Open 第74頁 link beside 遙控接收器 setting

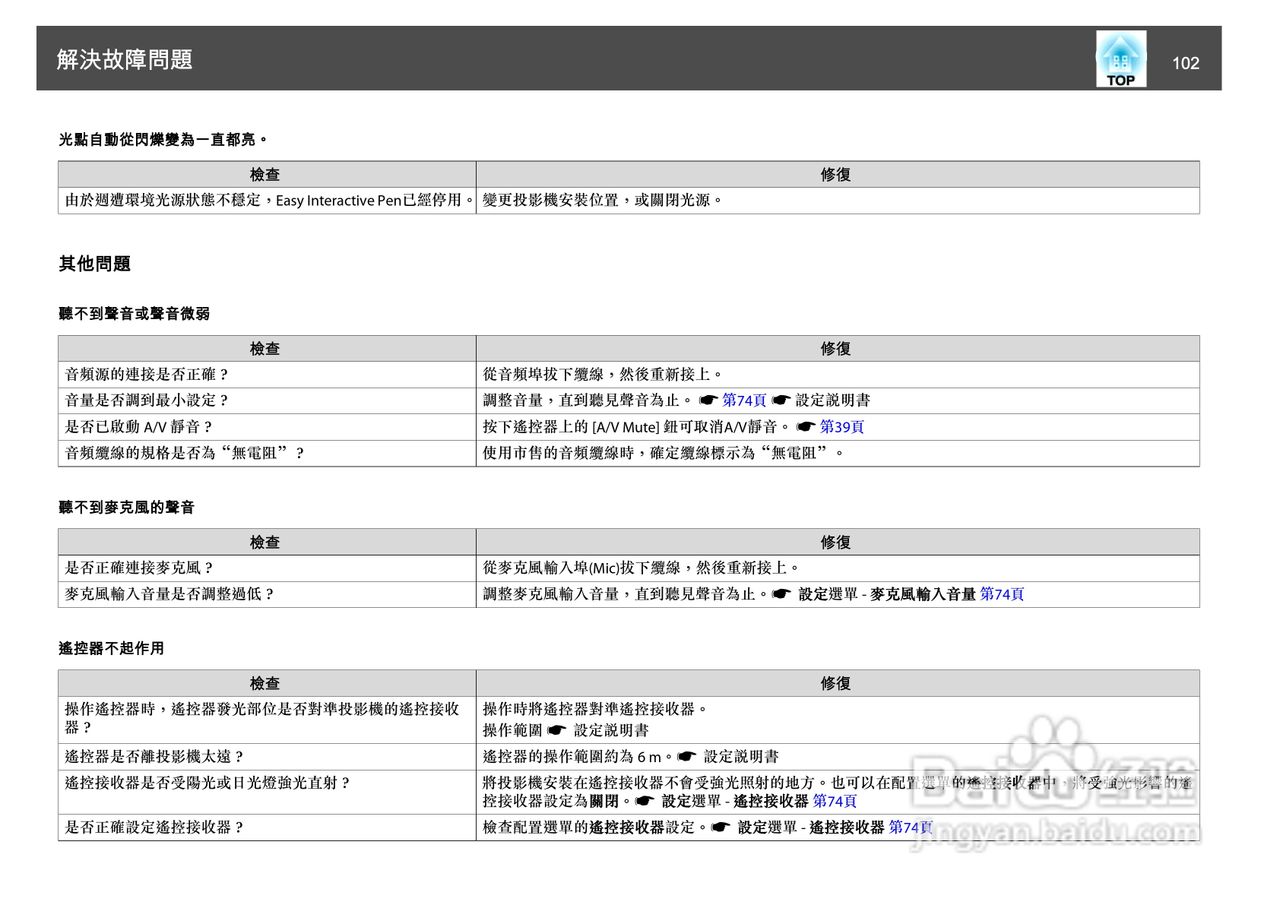(x=836, y=801)
